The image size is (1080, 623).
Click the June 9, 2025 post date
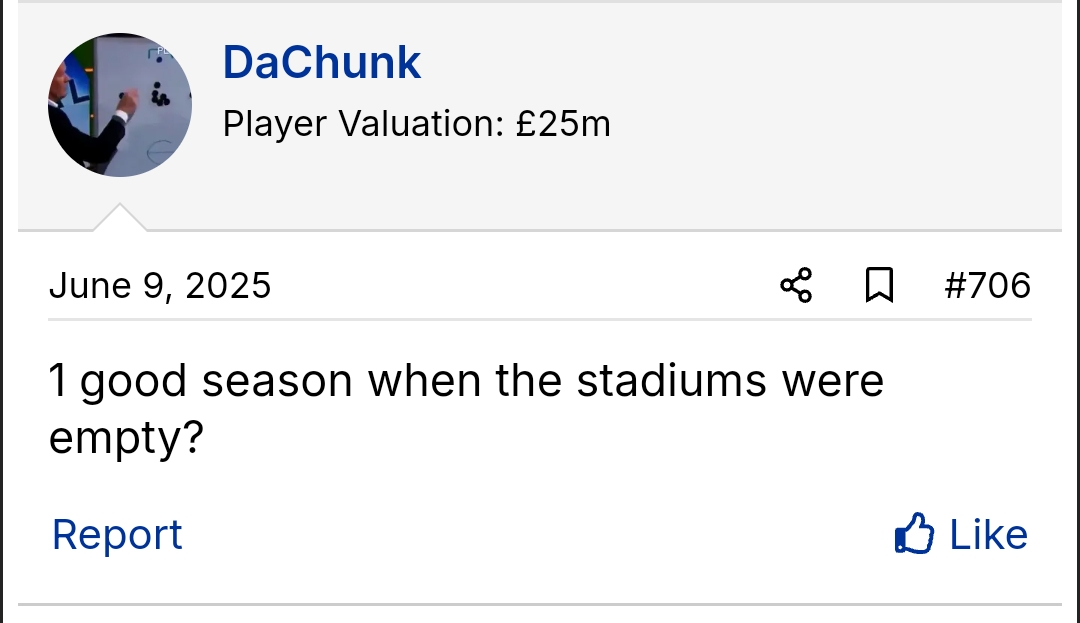tap(160, 286)
